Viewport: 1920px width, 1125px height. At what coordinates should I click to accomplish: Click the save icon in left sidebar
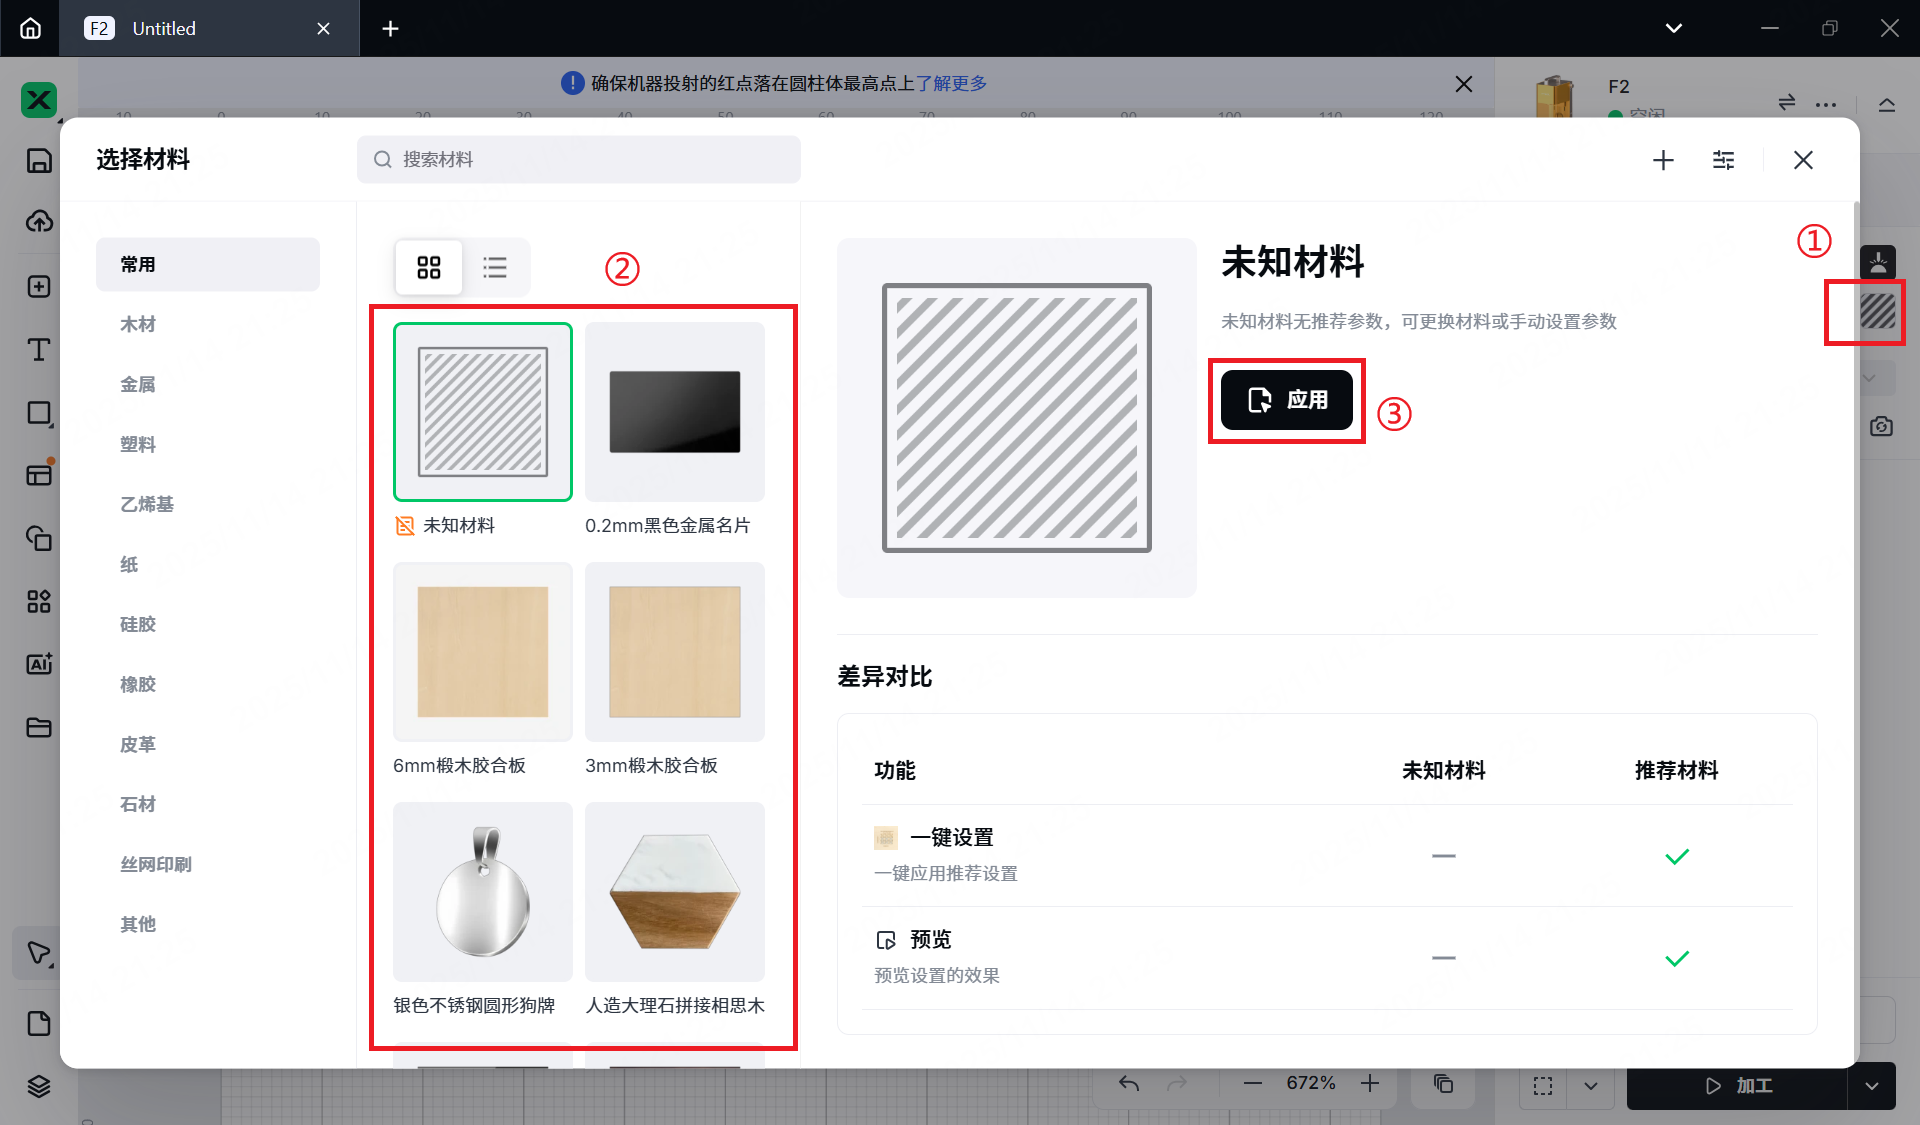[39, 161]
